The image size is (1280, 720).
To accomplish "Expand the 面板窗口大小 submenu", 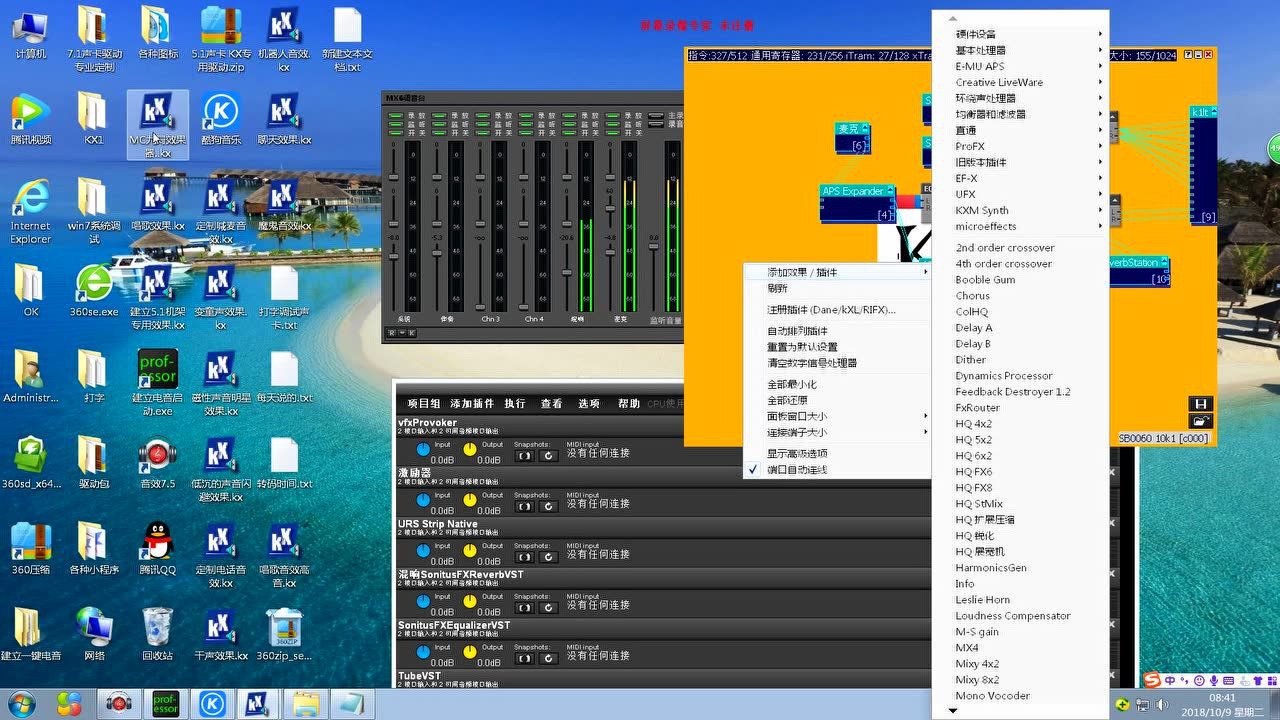I will click(x=838, y=416).
